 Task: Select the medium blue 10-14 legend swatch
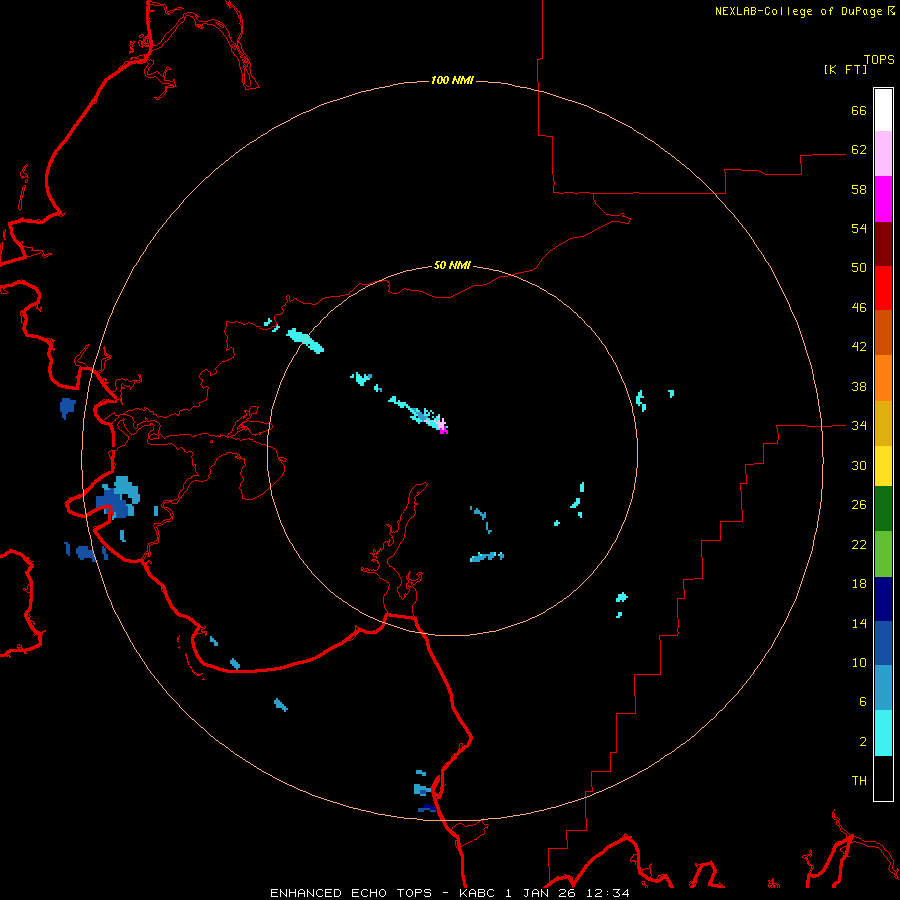pos(883,643)
